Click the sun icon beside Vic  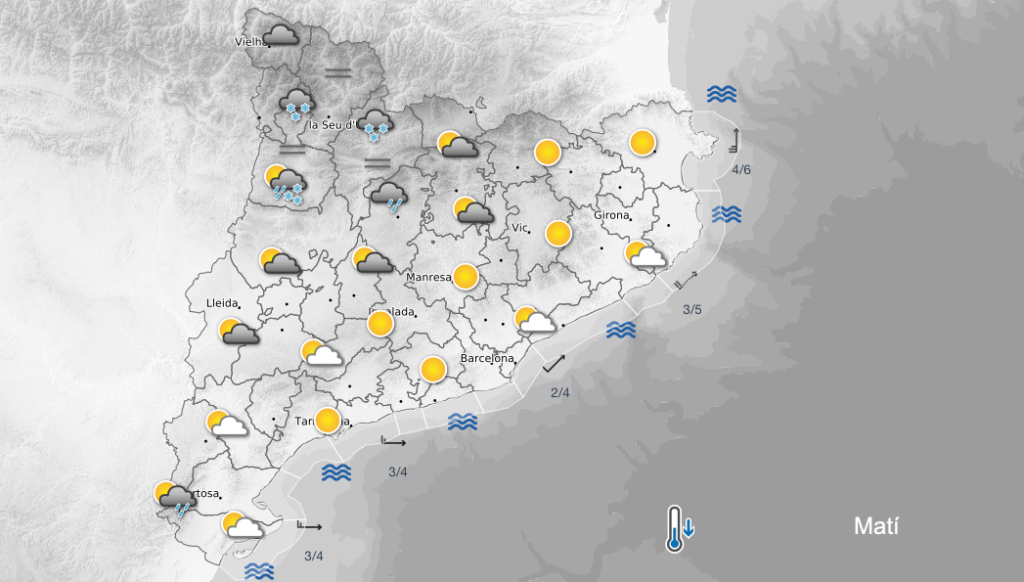(x=557, y=234)
